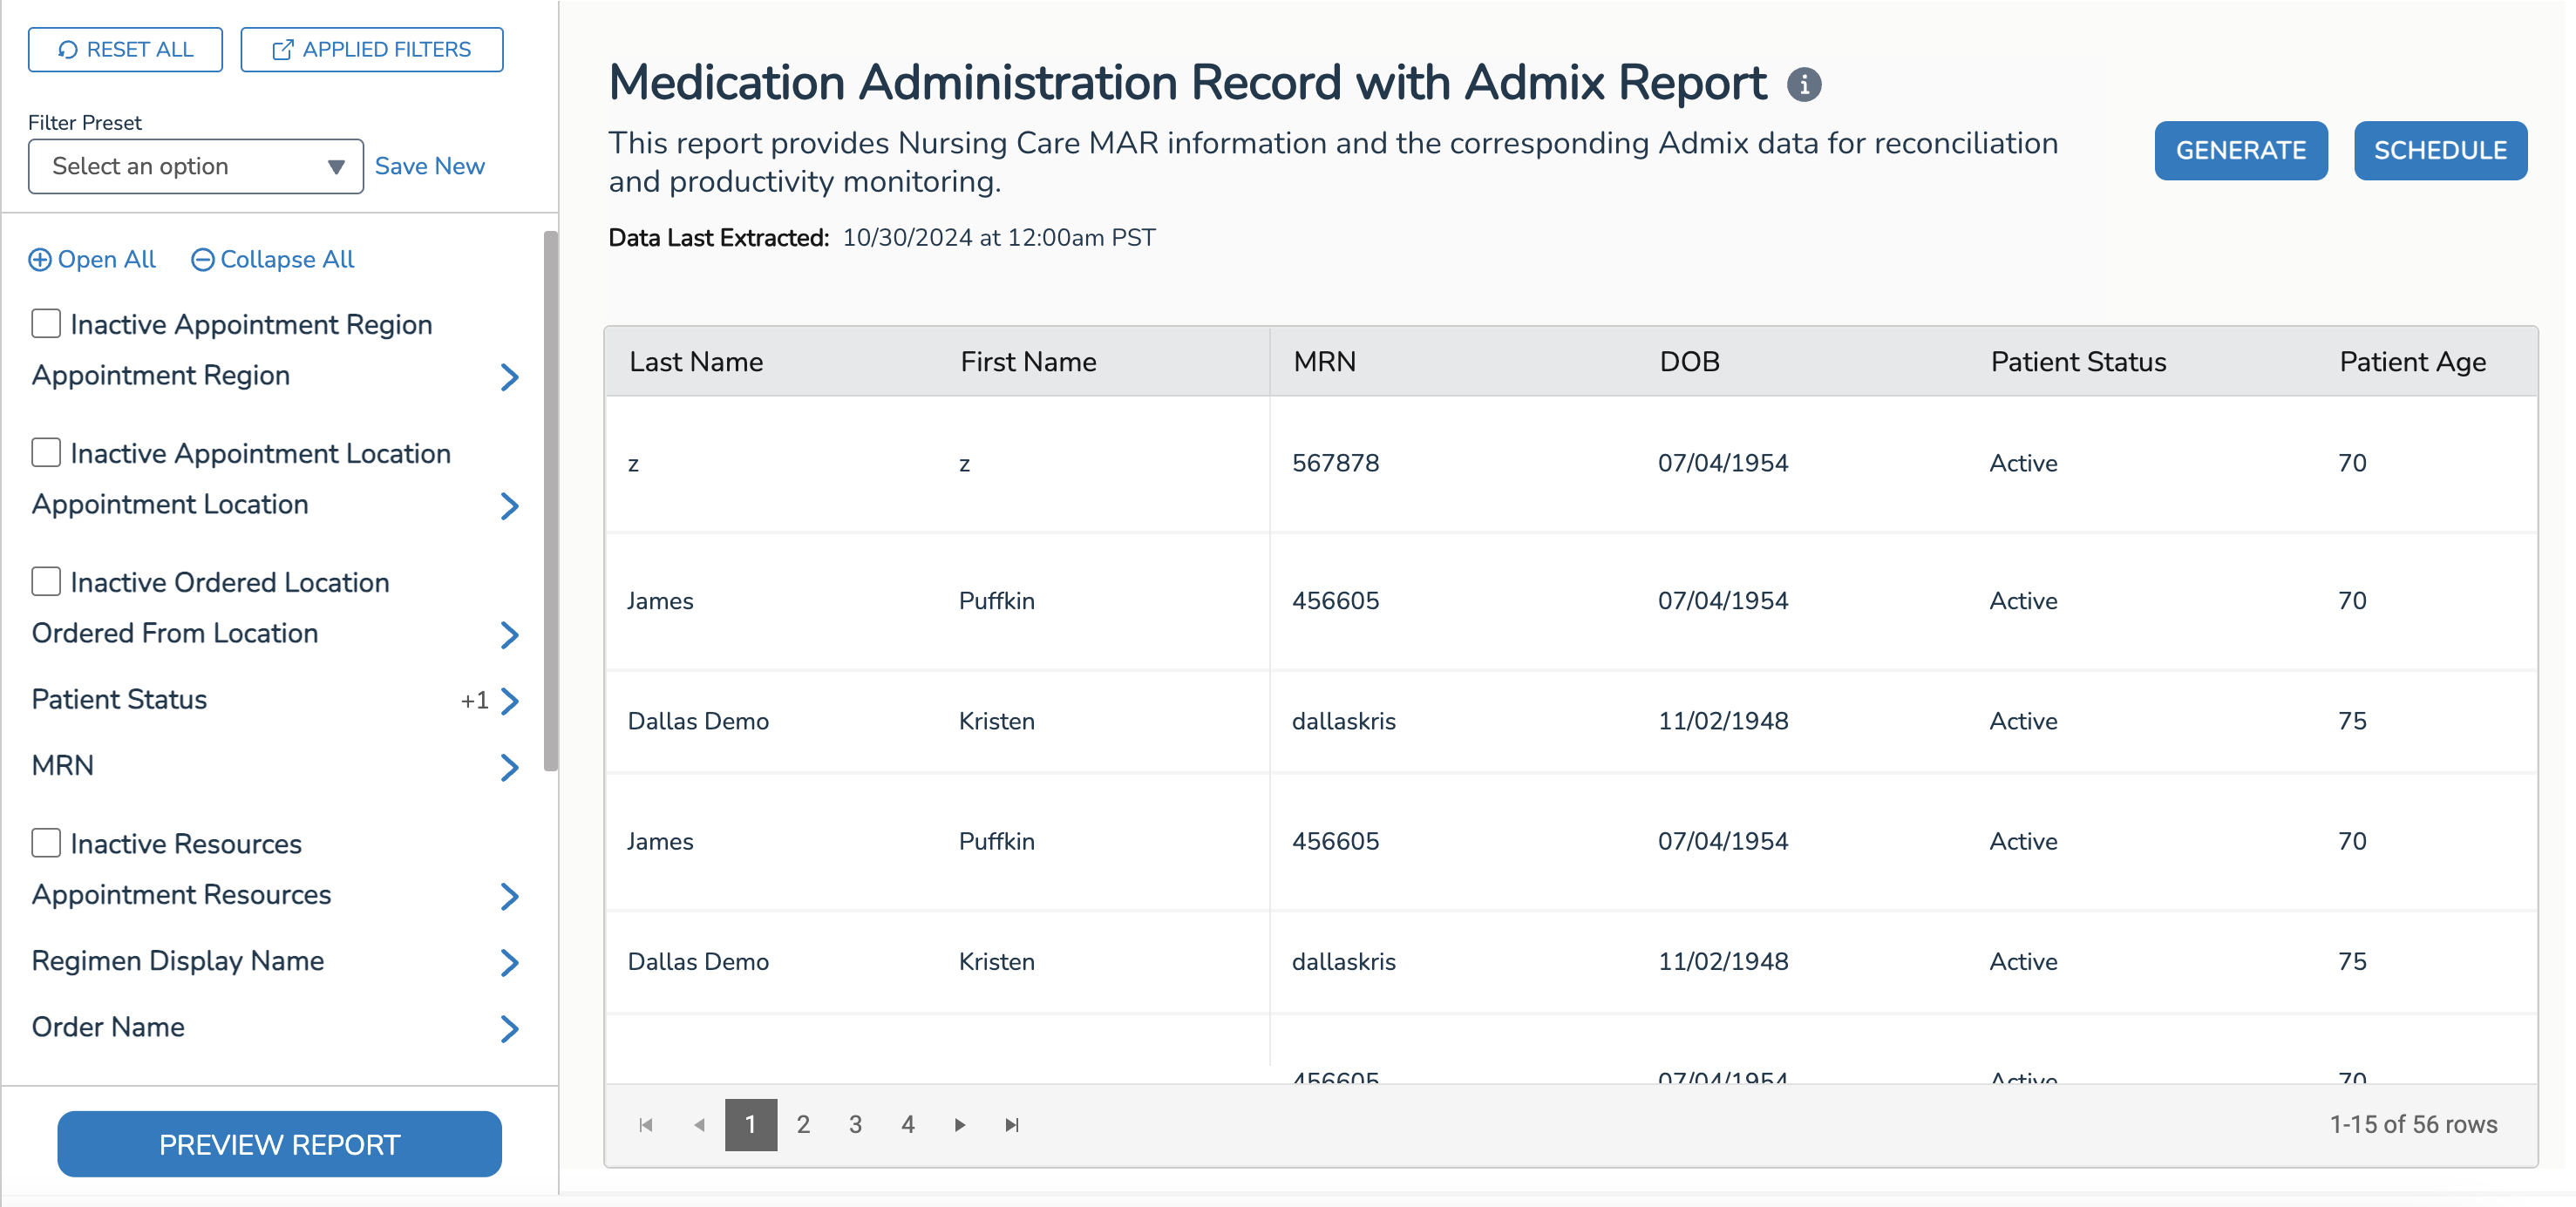Click Save New preset link
2576x1207 pixels.
[429, 166]
